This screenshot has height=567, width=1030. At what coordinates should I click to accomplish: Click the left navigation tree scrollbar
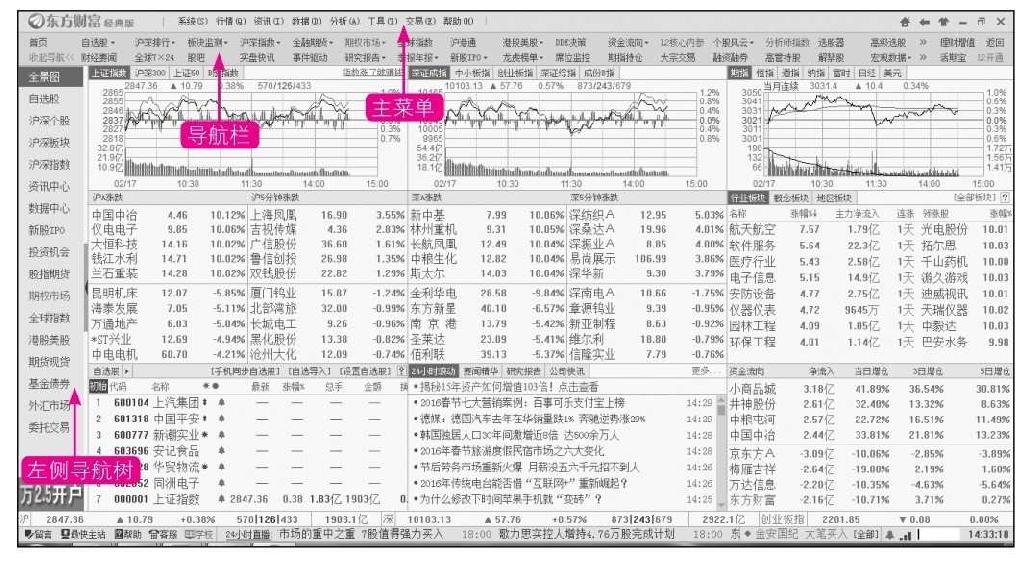(x=85, y=286)
